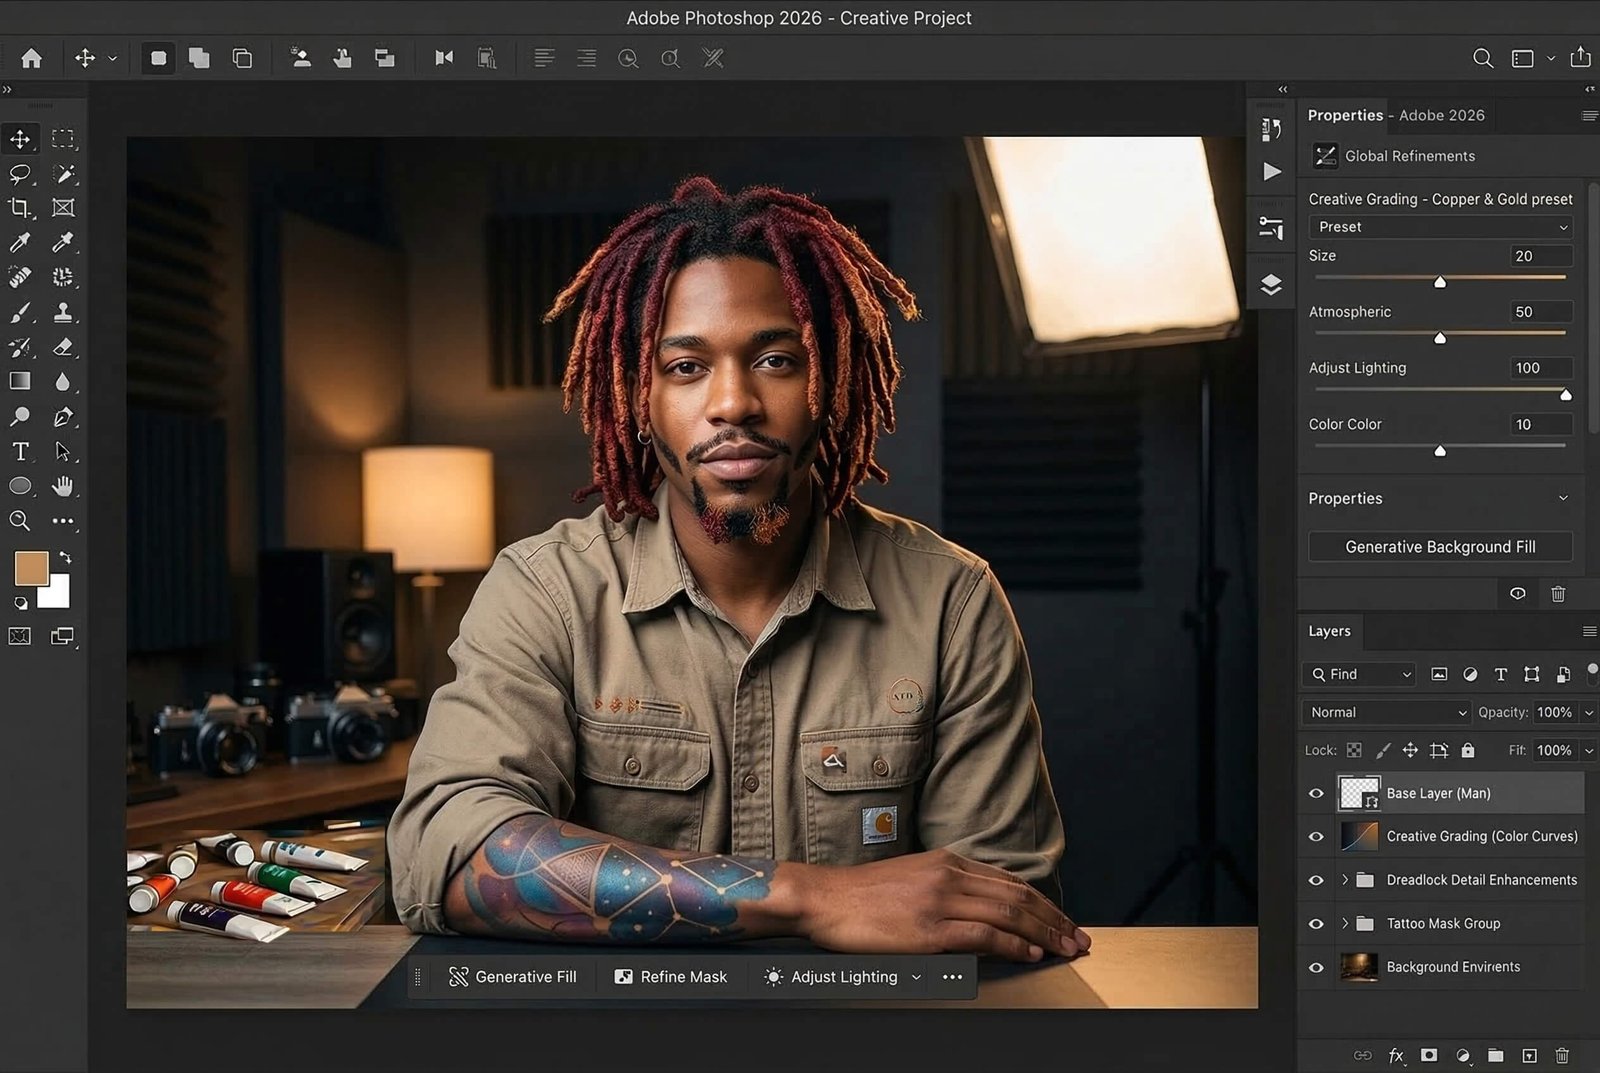Hide the Base Layer (Man)
Screen dimensions: 1600x1073
[1316, 793]
